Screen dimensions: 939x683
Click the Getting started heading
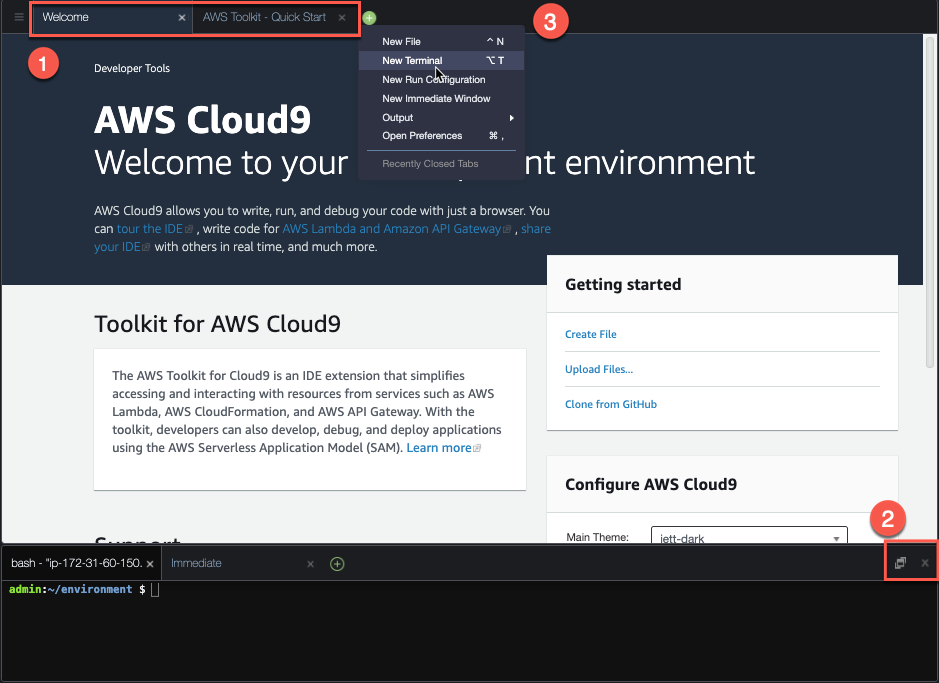(623, 284)
